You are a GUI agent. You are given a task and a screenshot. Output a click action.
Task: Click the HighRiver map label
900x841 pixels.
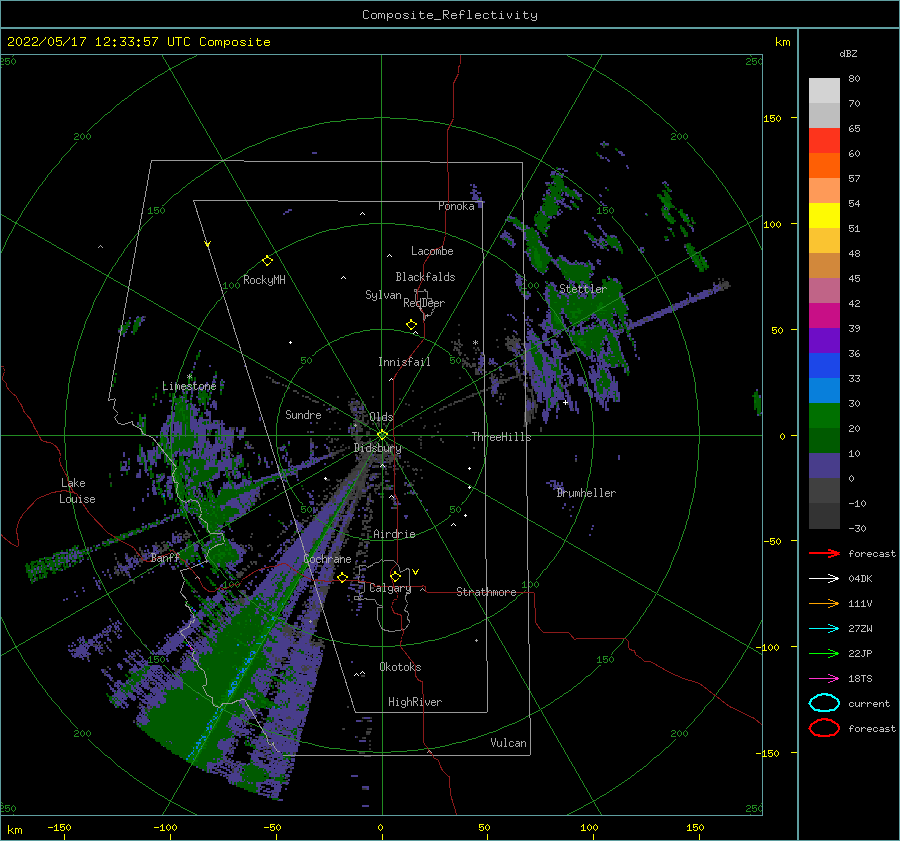tap(414, 702)
